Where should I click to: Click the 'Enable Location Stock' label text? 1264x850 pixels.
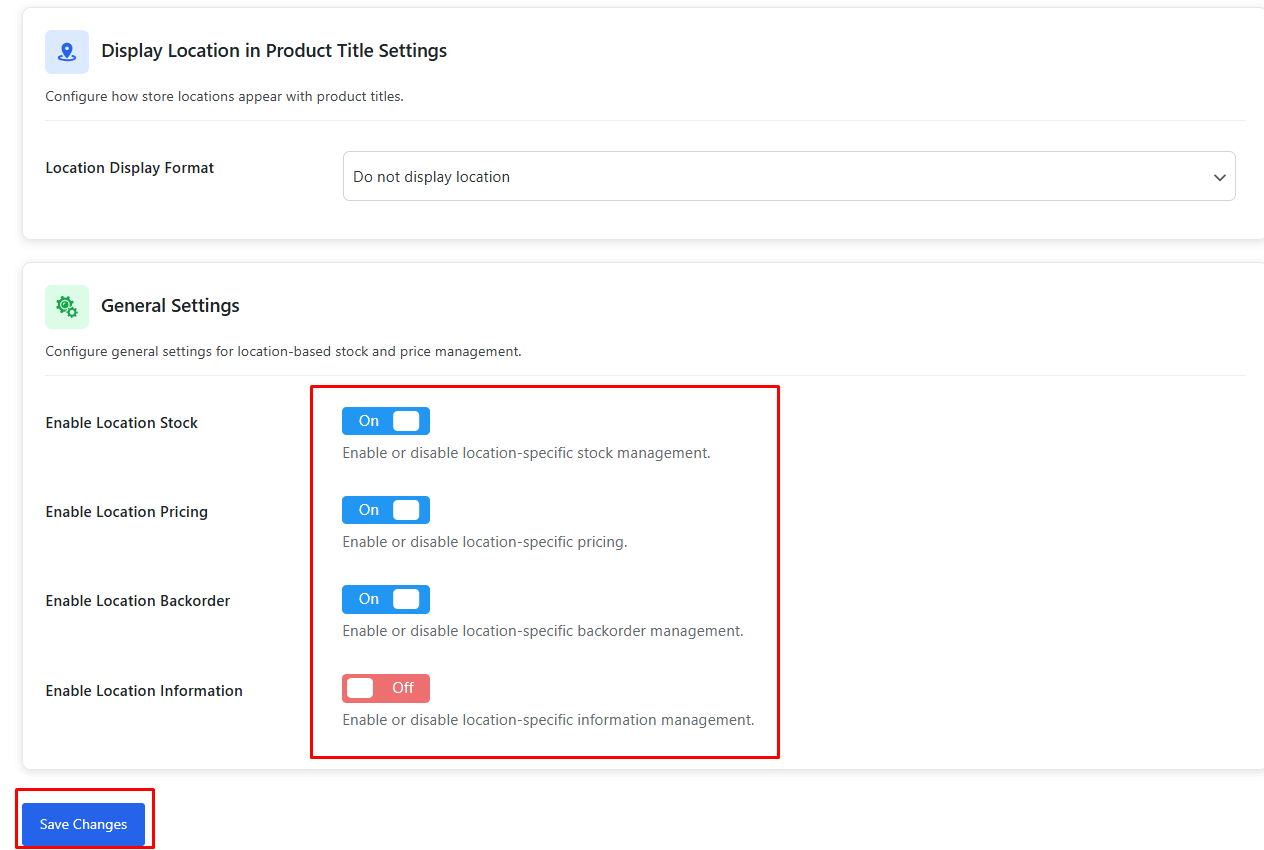click(121, 422)
